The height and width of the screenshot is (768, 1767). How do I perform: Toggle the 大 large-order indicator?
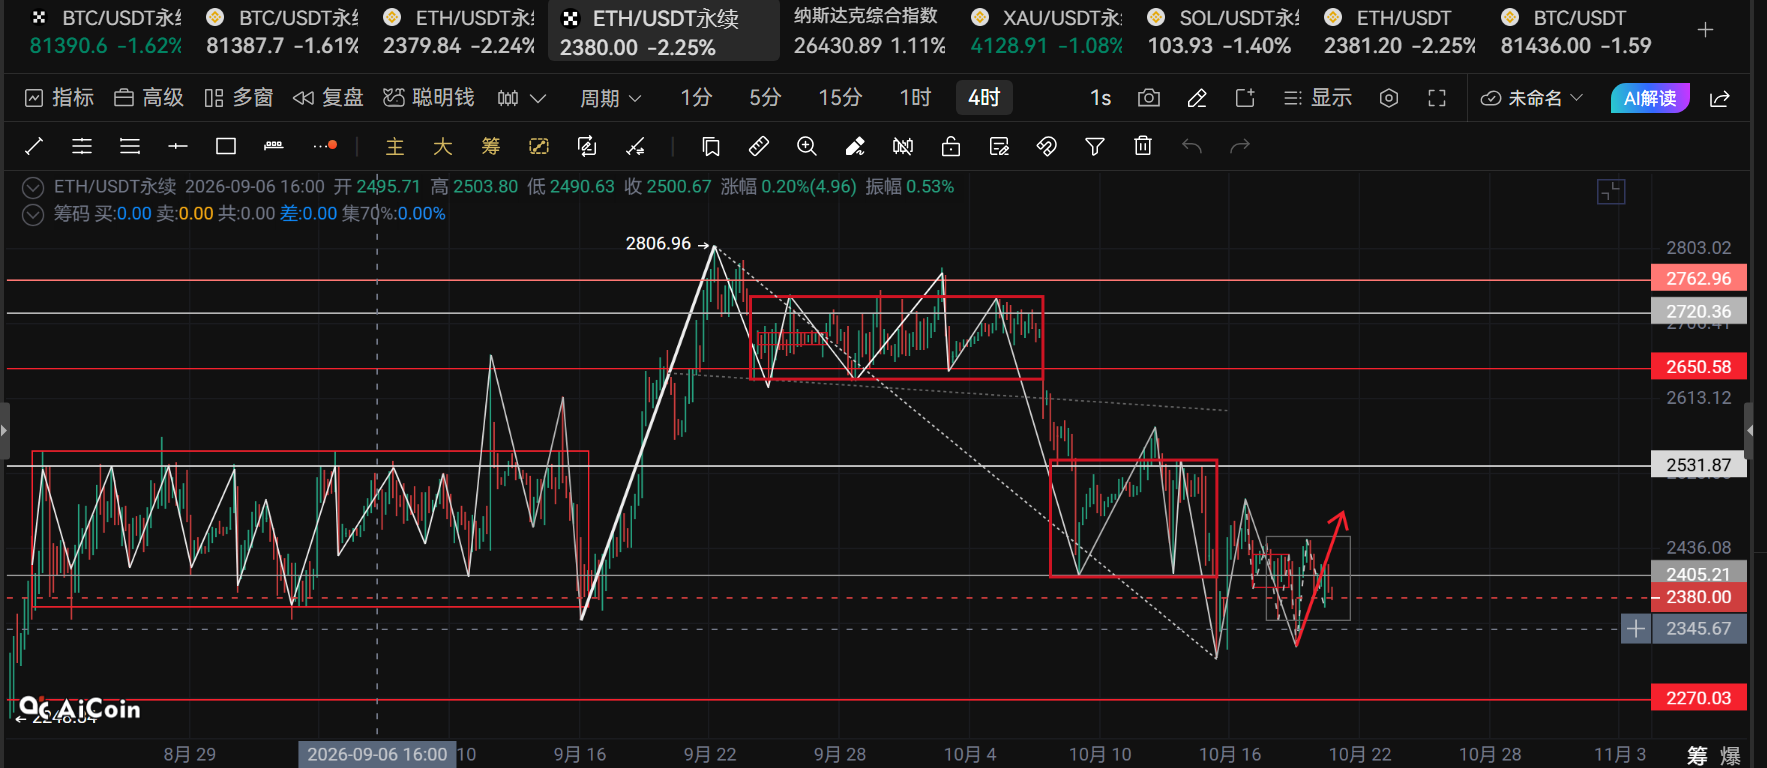tap(443, 147)
